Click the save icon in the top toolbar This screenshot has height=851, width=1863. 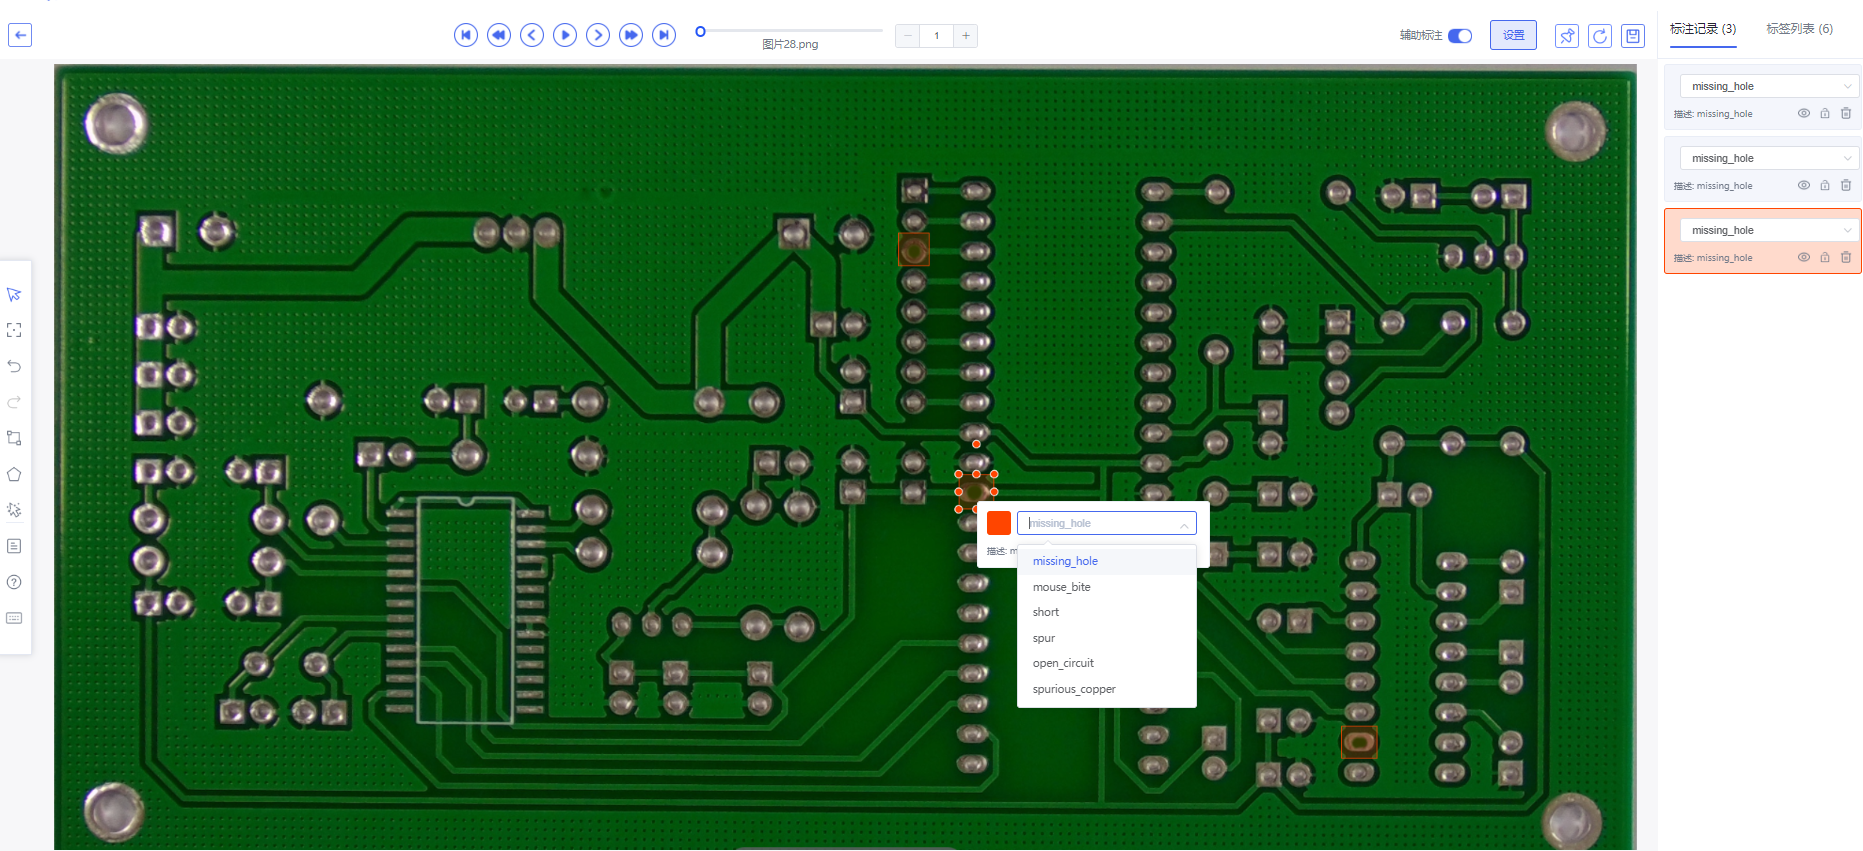pyautogui.click(x=1633, y=36)
